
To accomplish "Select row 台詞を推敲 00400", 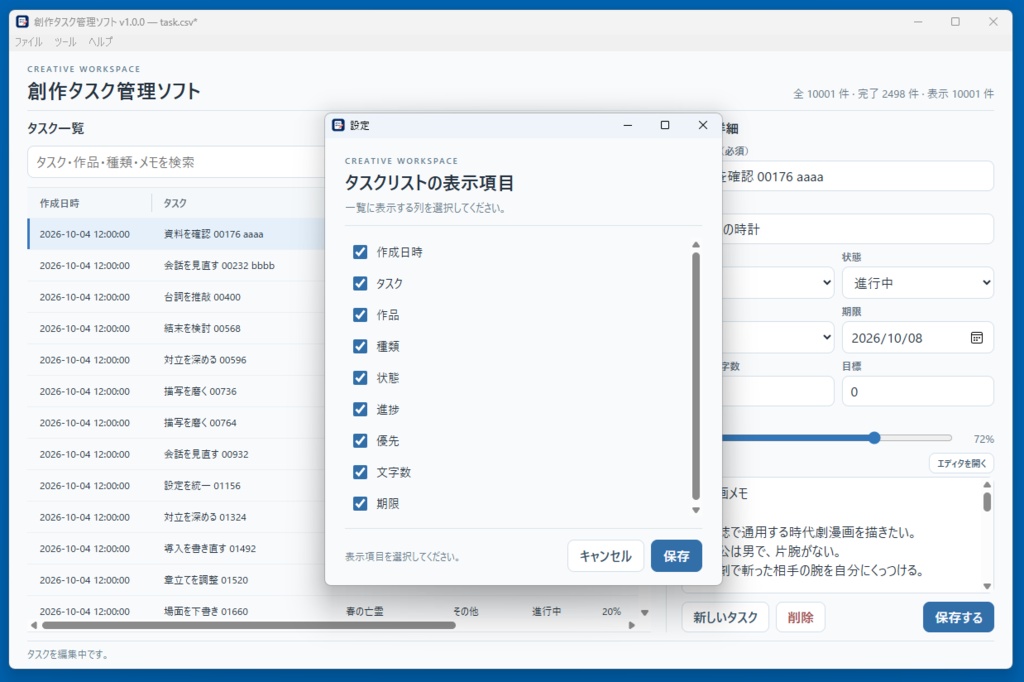I will 176,297.
